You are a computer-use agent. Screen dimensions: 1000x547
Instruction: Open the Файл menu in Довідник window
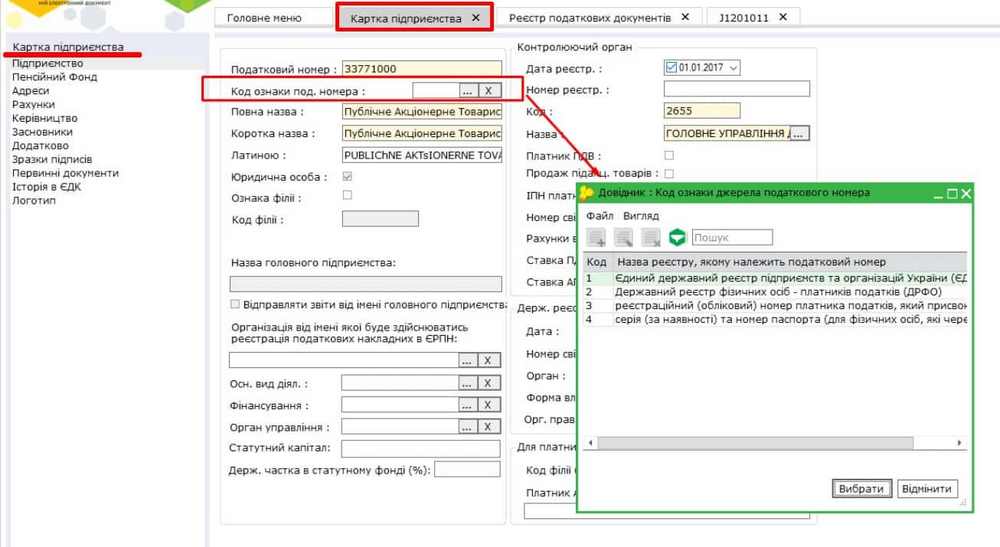click(x=600, y=216)
